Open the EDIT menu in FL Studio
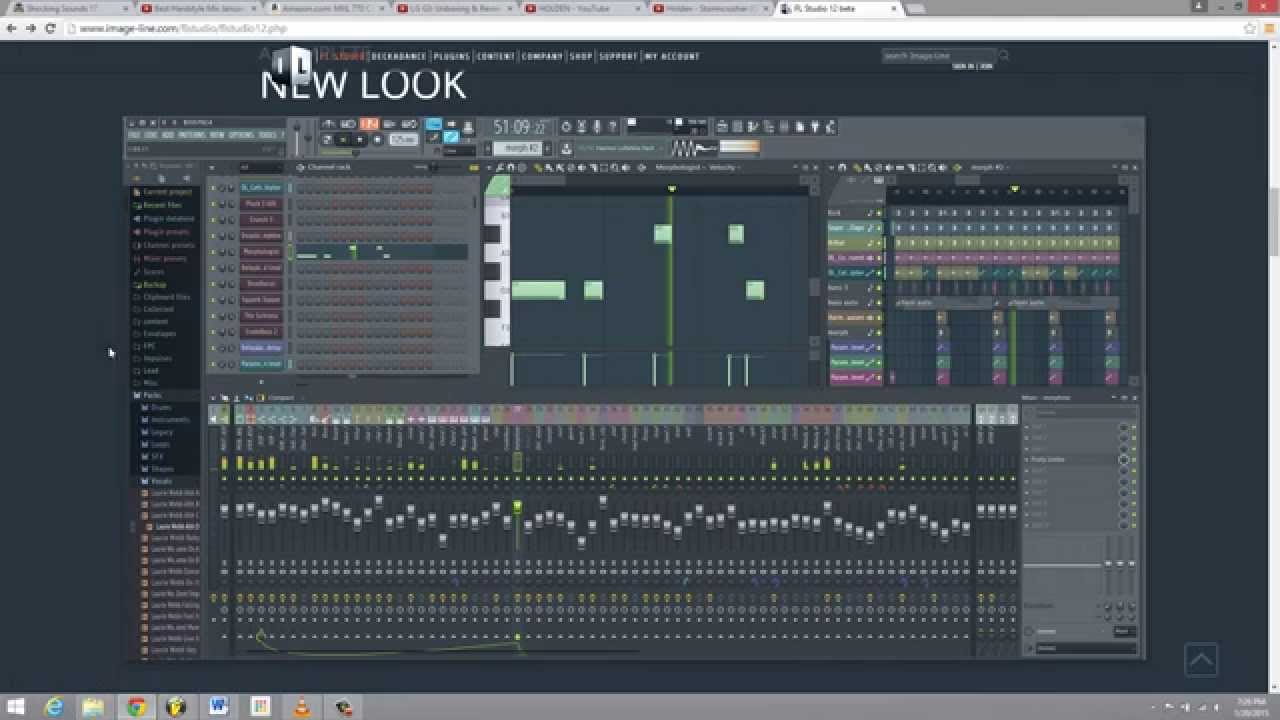 coord(150,134)
